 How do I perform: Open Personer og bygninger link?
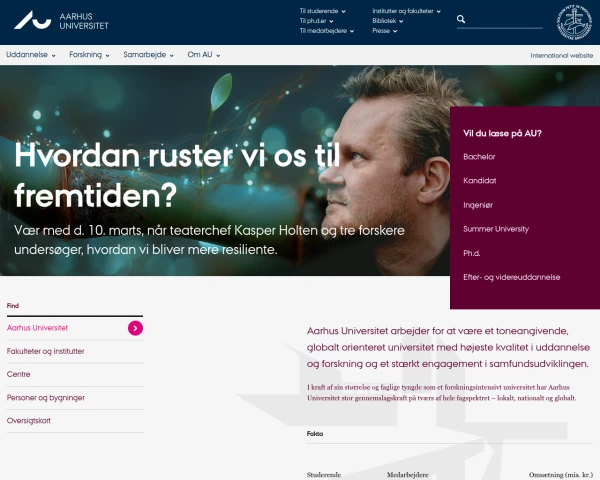46,398
